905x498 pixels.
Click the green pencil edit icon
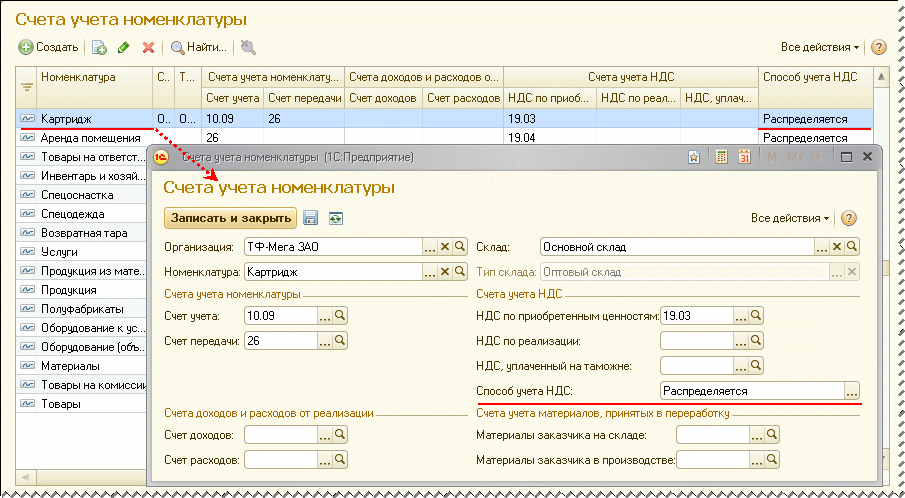click(x=123, y=47)
